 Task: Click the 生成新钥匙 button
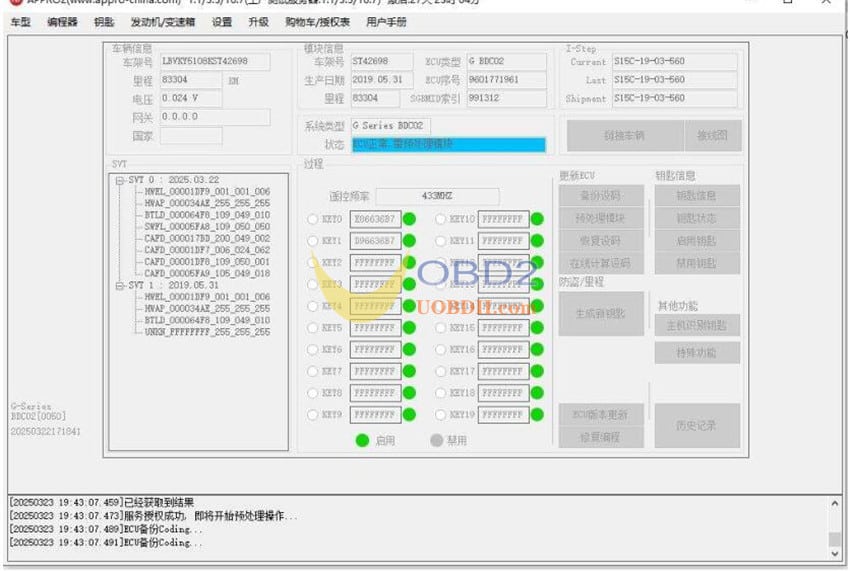[x=601, y=314]
